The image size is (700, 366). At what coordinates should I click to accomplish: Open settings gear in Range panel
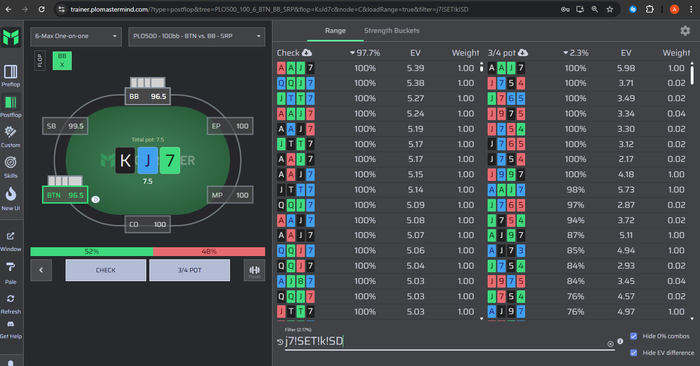pyautogui.click(x=685, y=31)
